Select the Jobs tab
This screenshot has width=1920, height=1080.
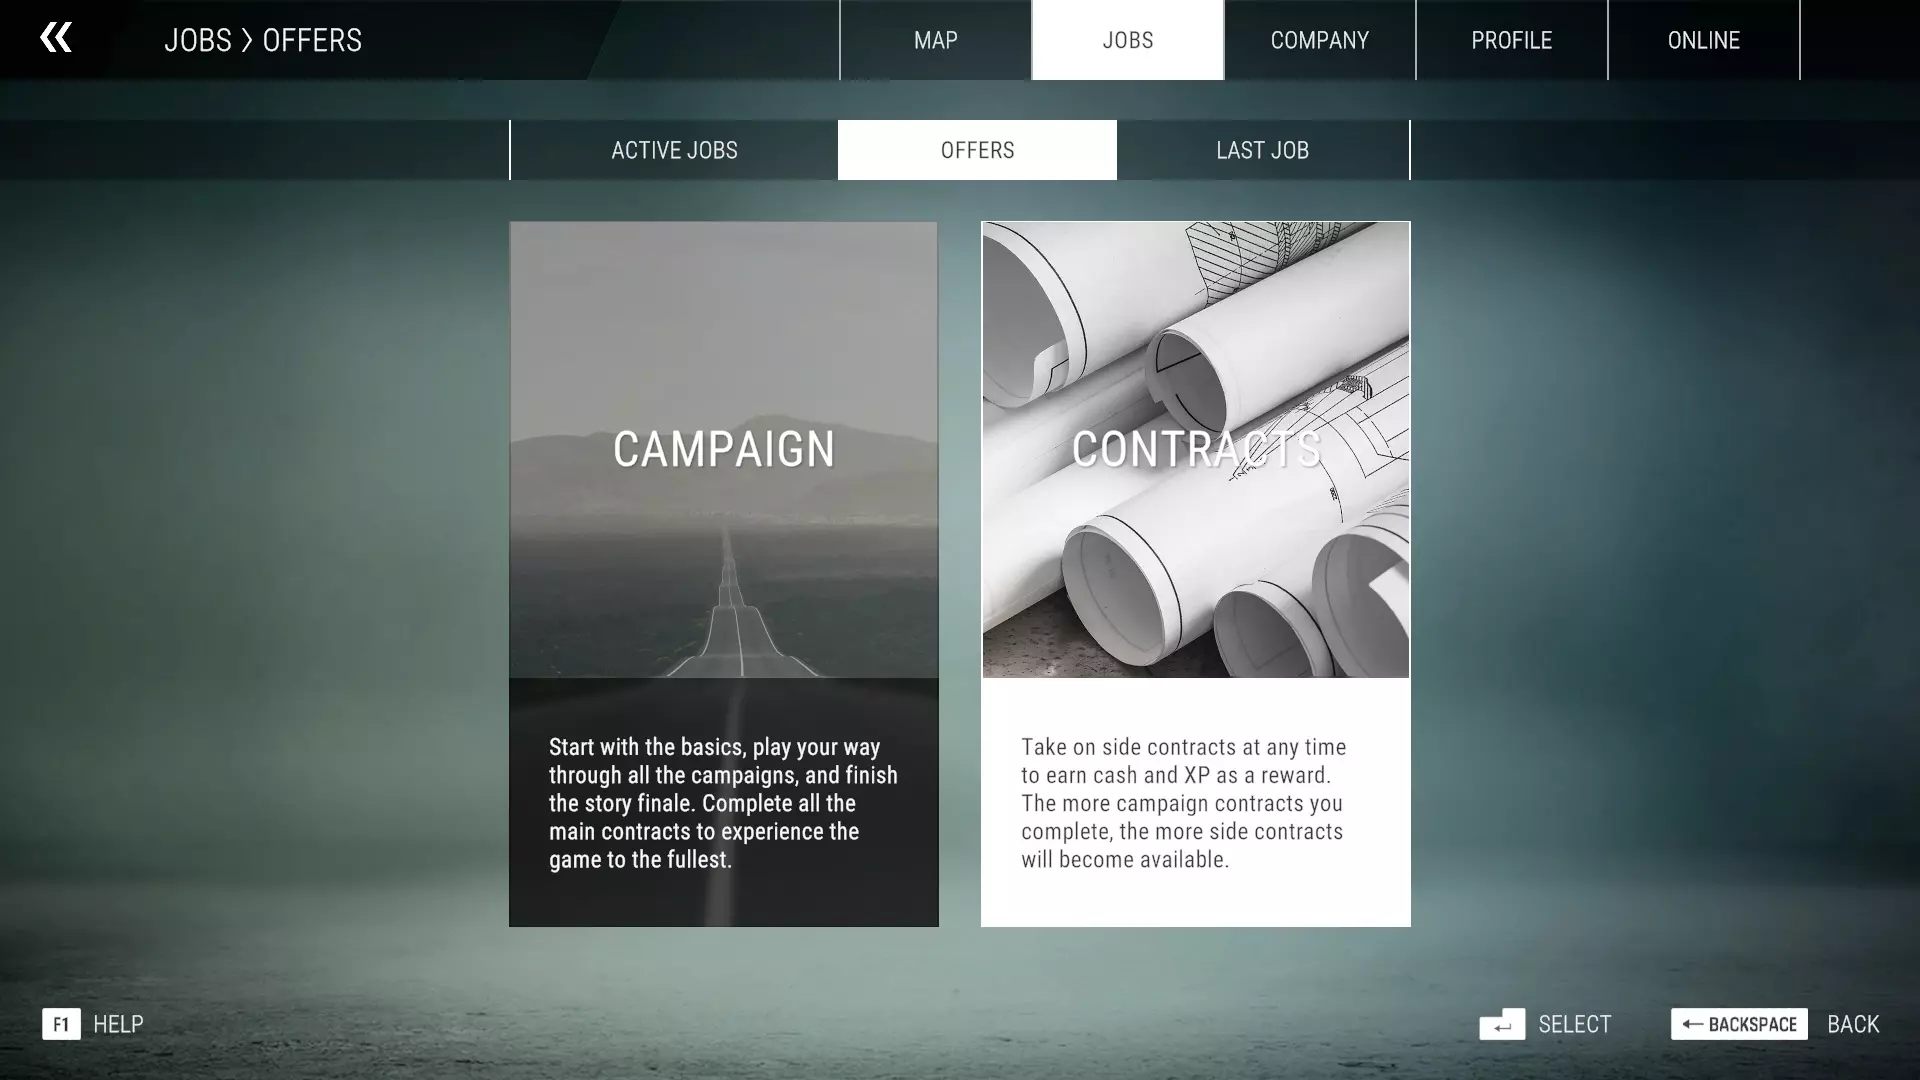click(1127, 40)
